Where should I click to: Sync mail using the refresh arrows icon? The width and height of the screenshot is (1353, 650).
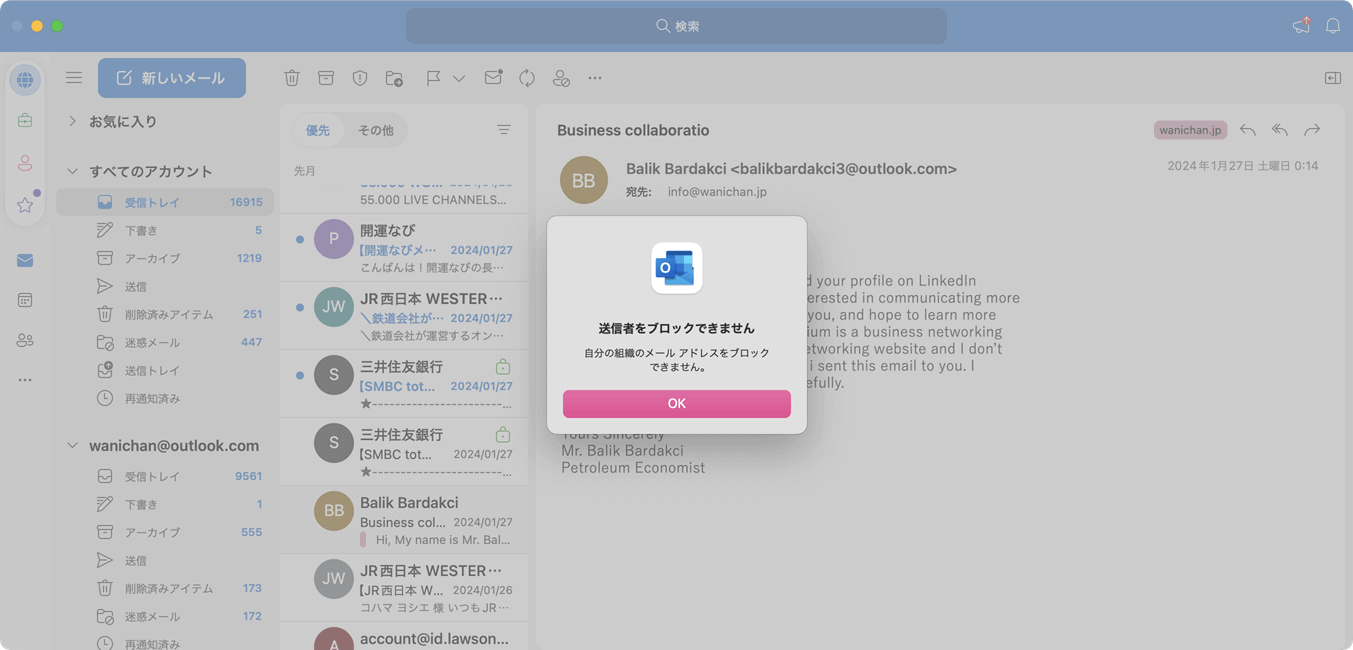[x=527, y=77]
